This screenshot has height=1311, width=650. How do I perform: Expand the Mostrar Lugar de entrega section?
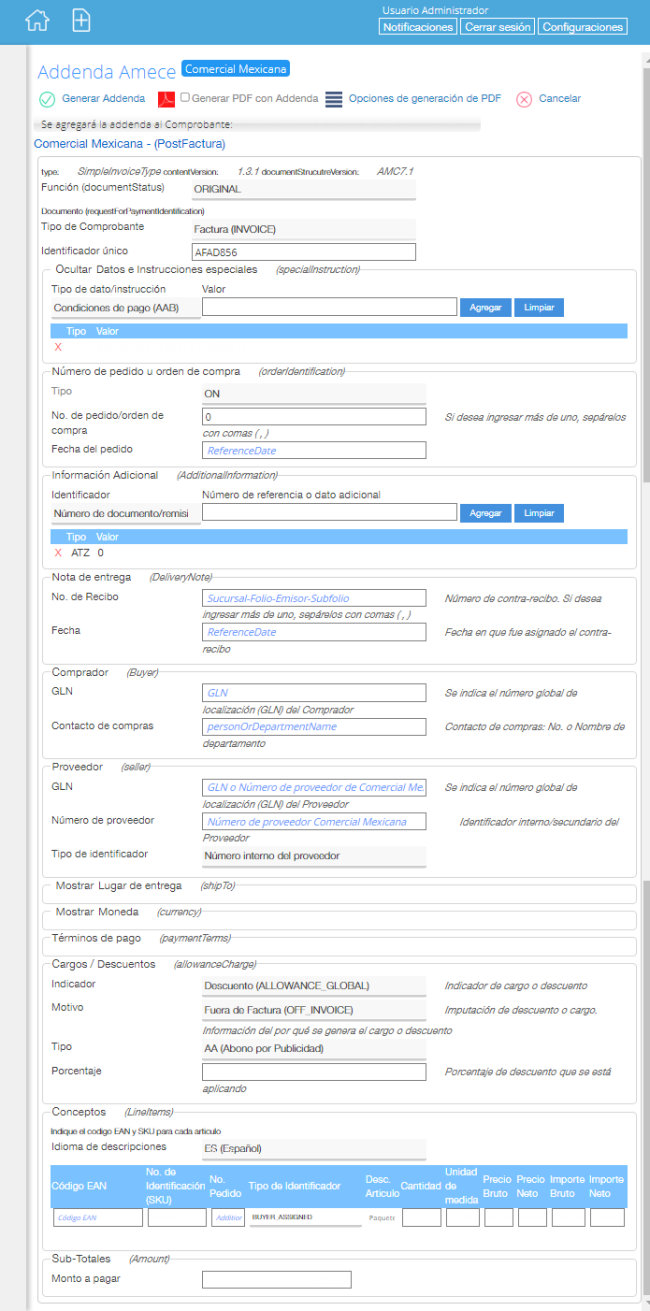[x=118, y=886]
